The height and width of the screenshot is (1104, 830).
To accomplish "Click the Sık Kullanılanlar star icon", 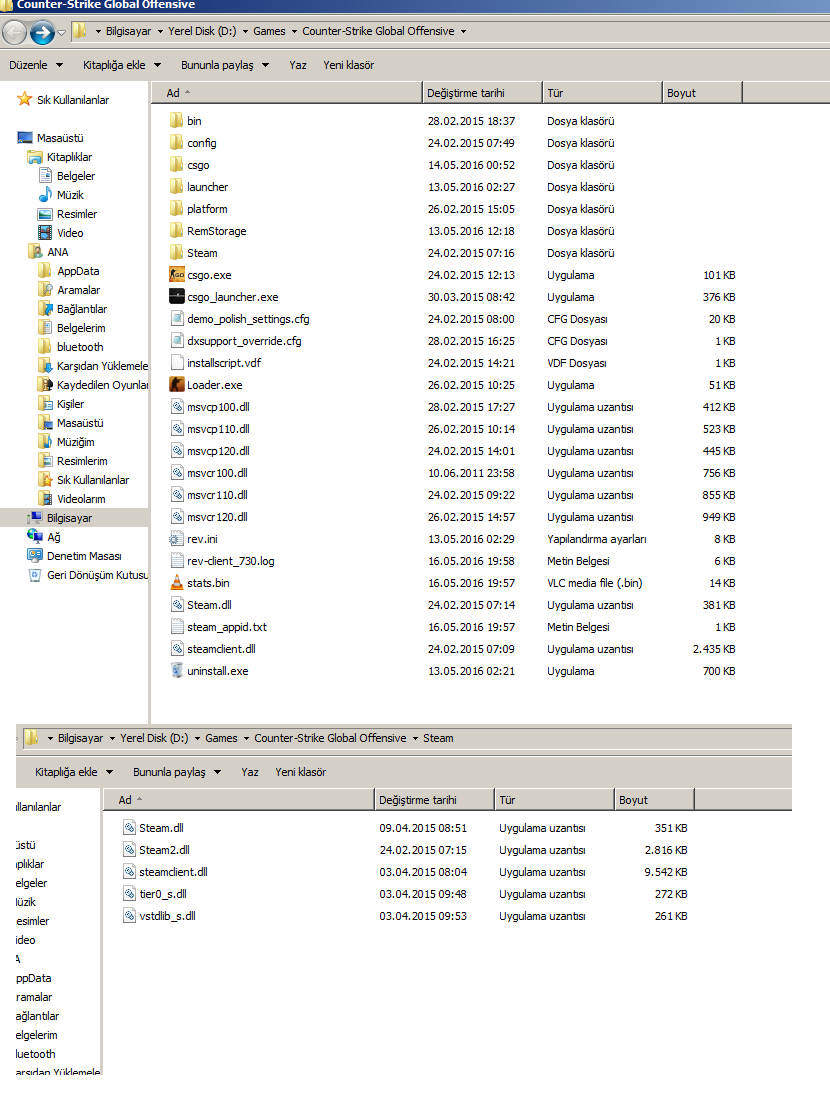I will 25,99.
